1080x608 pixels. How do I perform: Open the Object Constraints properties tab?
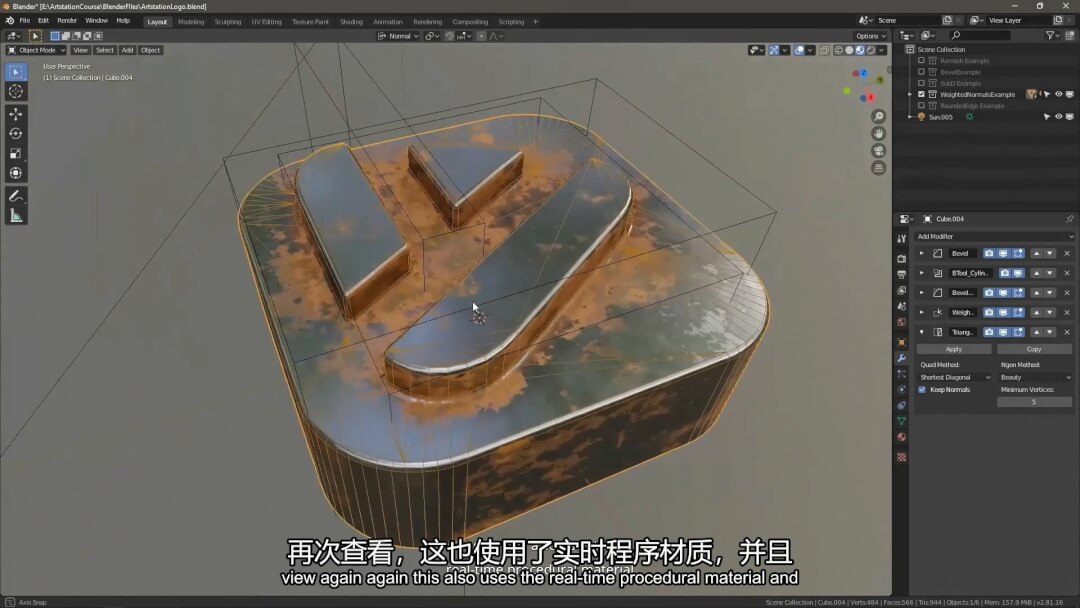(902, 406)
